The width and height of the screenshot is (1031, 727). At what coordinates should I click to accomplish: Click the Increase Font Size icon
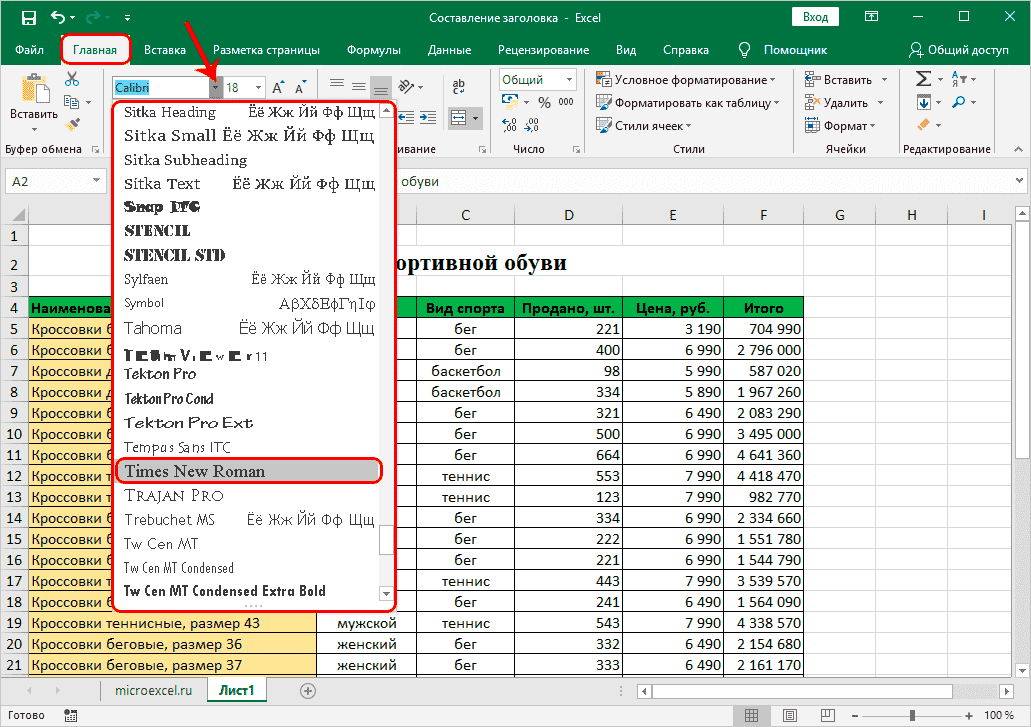click(279, 88)
